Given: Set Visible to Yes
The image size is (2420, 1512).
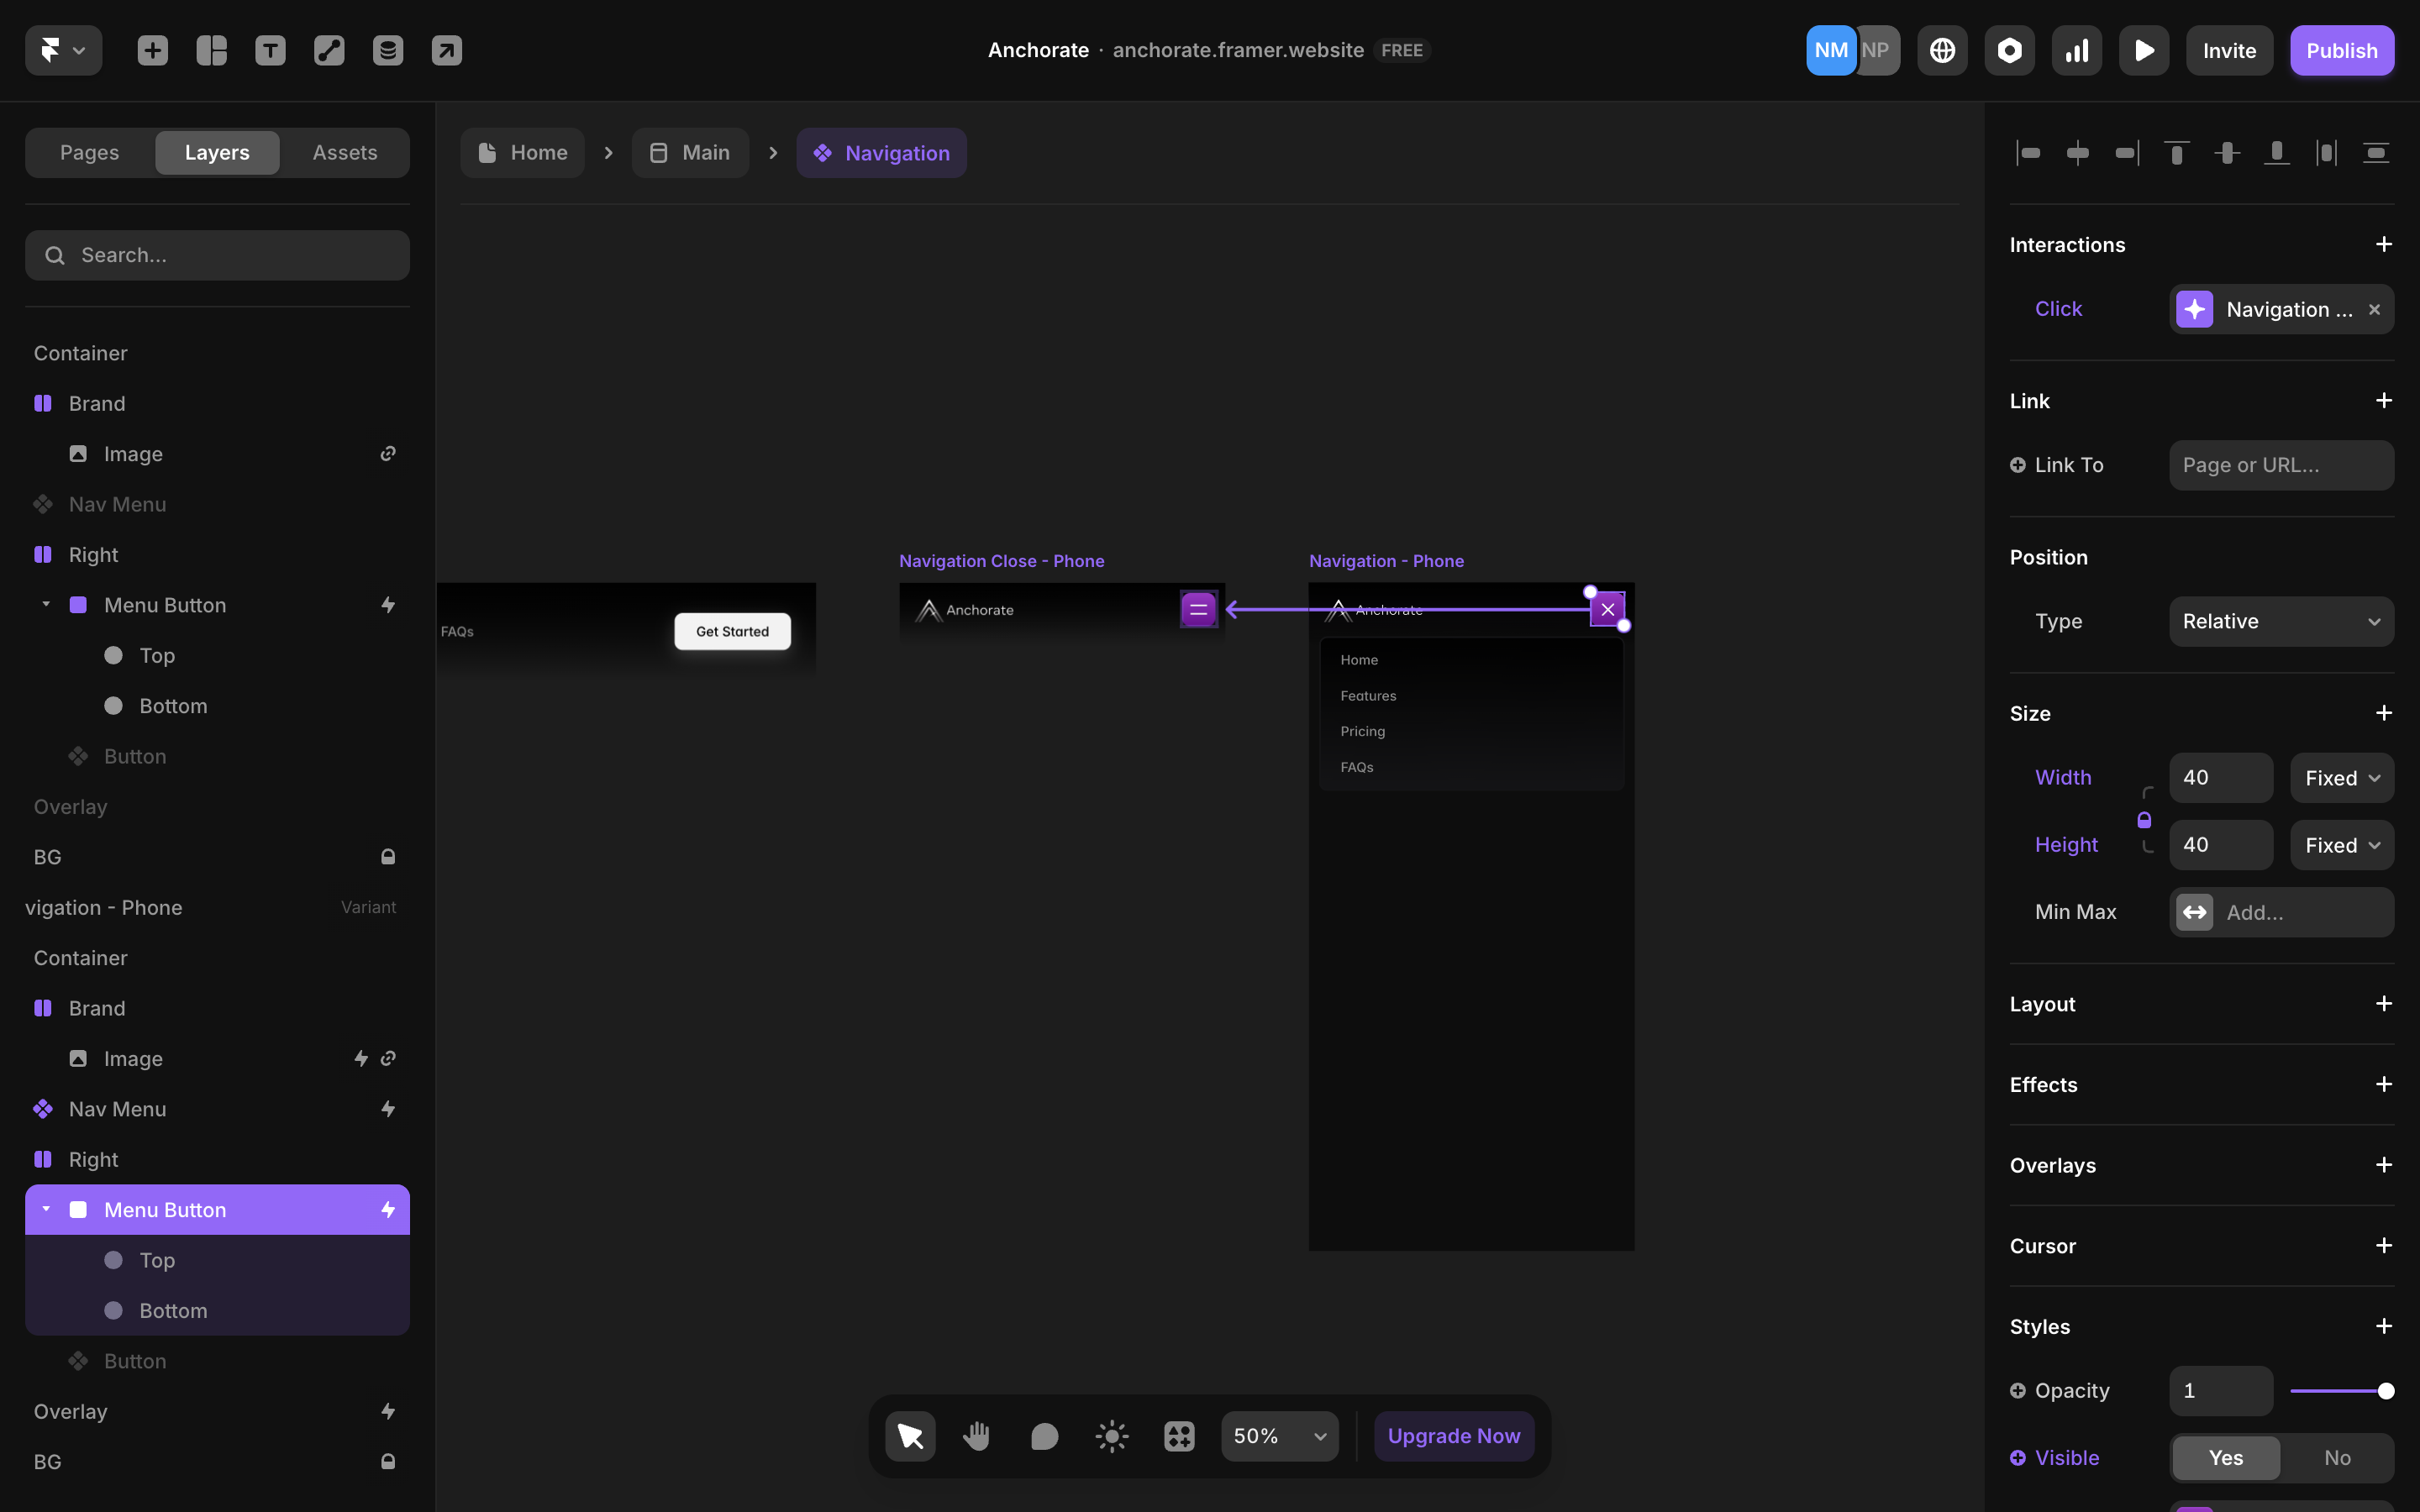Looking at the screenshot, I should [2225, 1457].
